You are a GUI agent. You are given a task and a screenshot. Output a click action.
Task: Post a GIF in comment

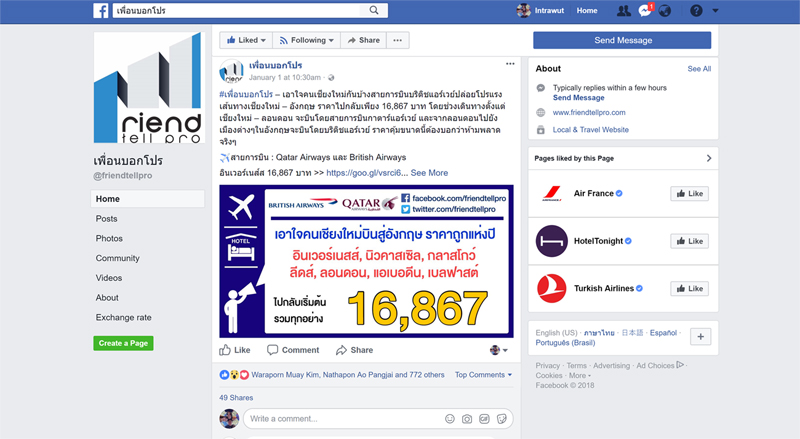click(484, 418)
